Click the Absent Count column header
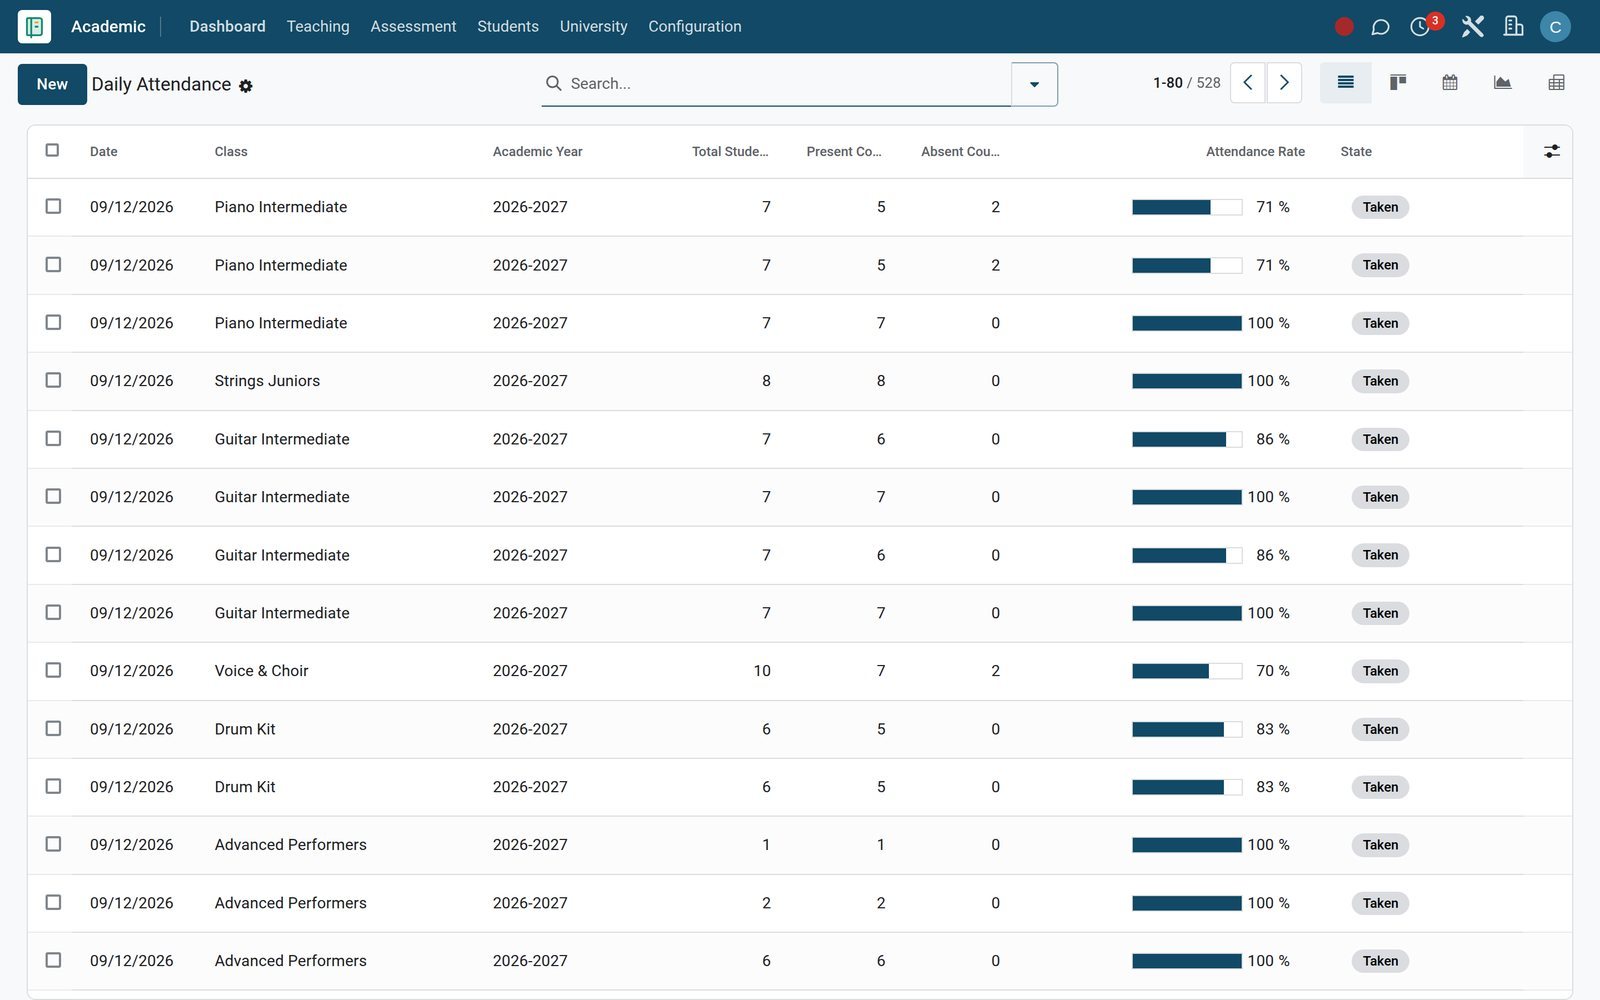The width and height of the screenshot is (1600, 1000). click(x=960, y=152)
